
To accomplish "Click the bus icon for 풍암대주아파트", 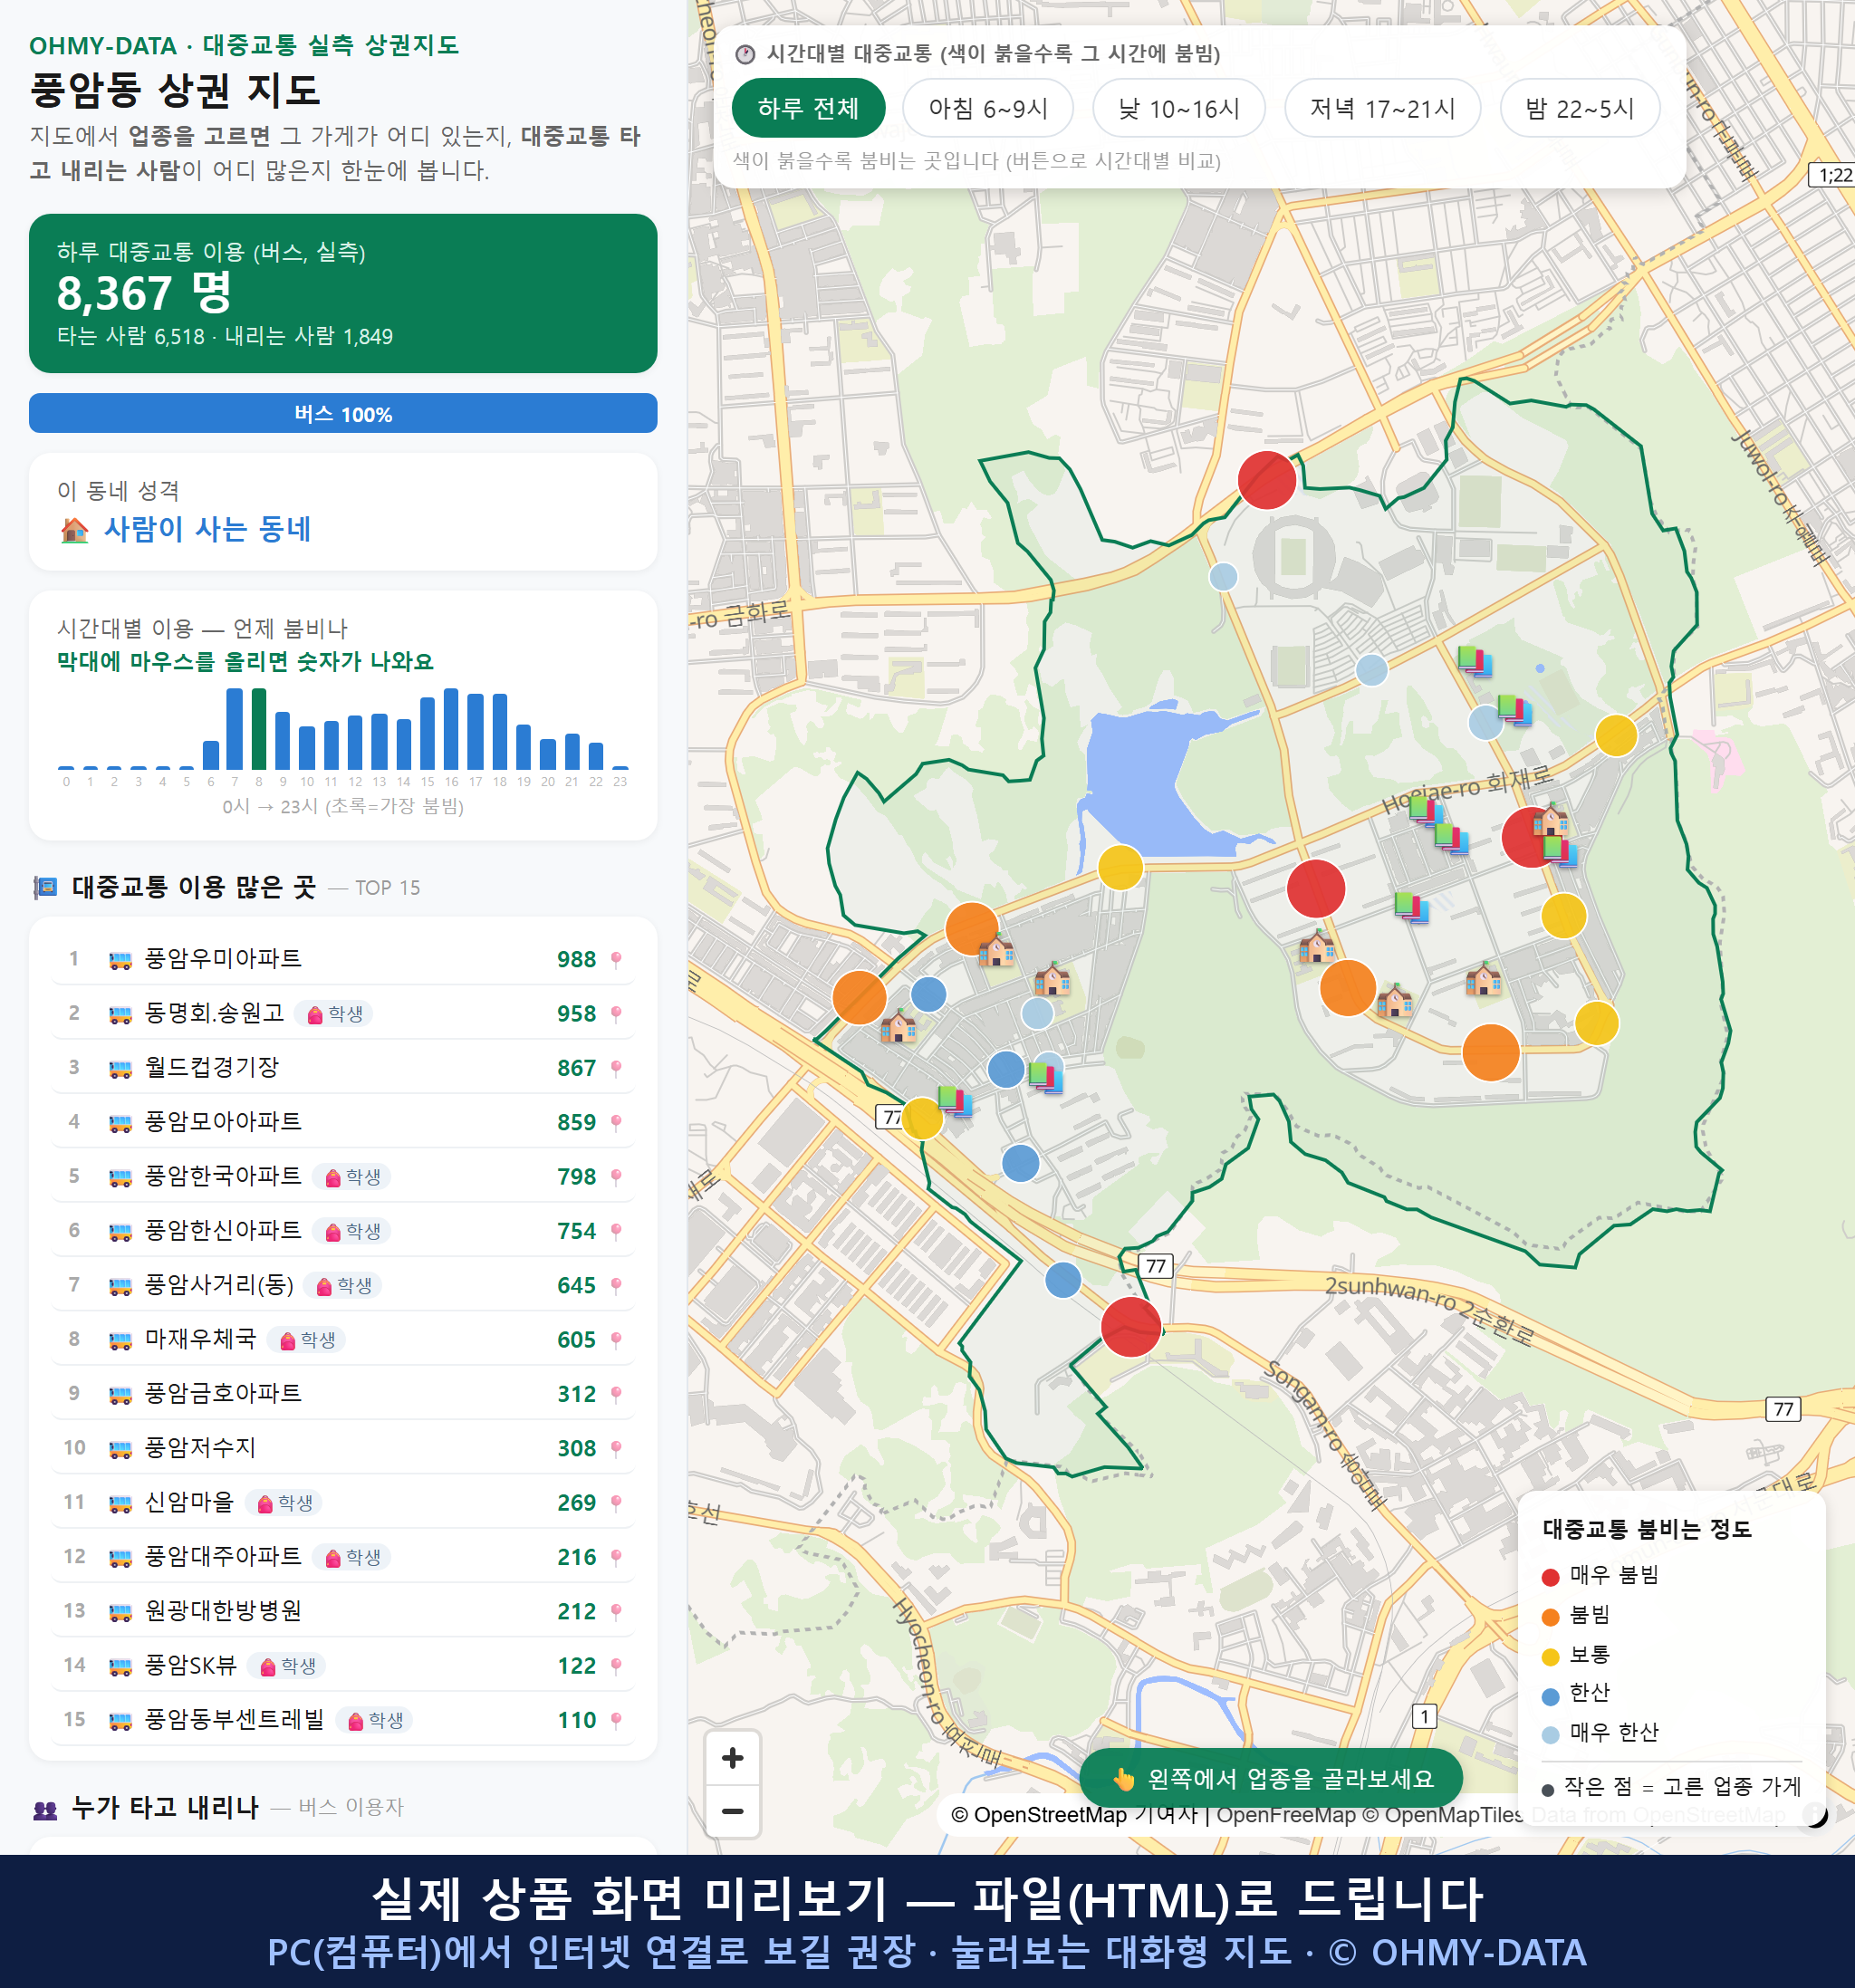I will click(x=120, y=1556).
